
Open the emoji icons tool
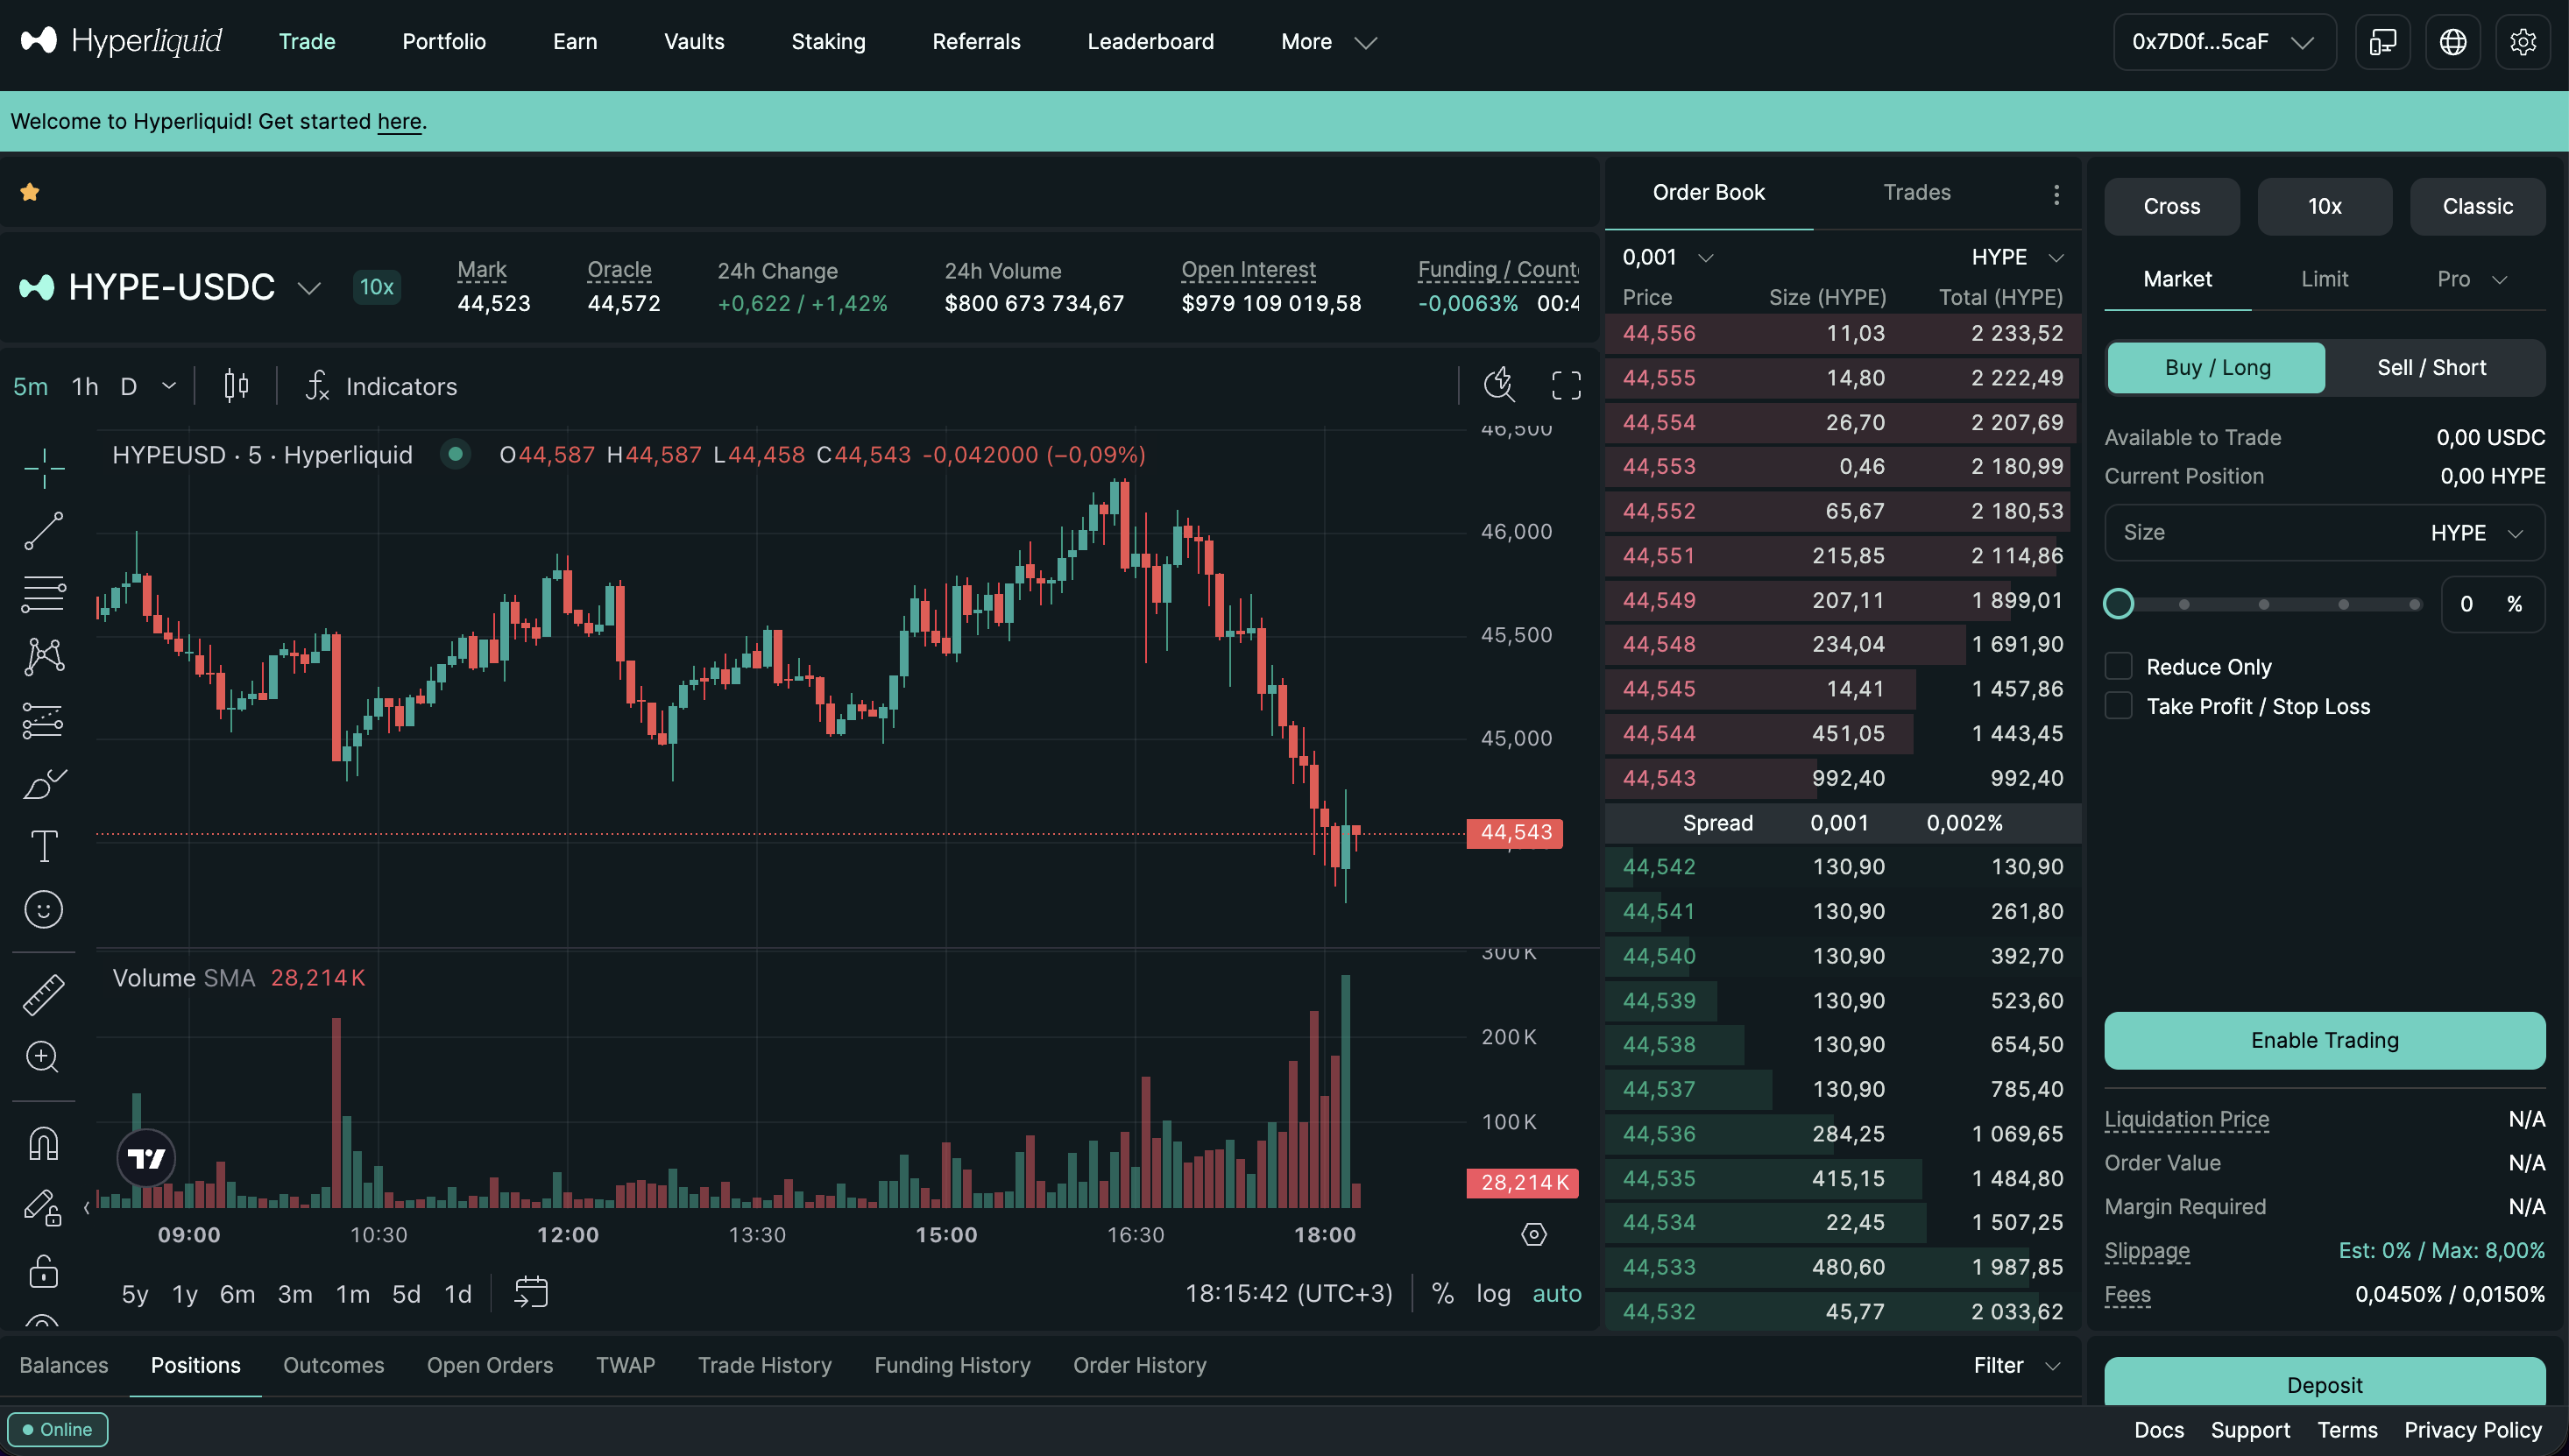pos(44,910)
